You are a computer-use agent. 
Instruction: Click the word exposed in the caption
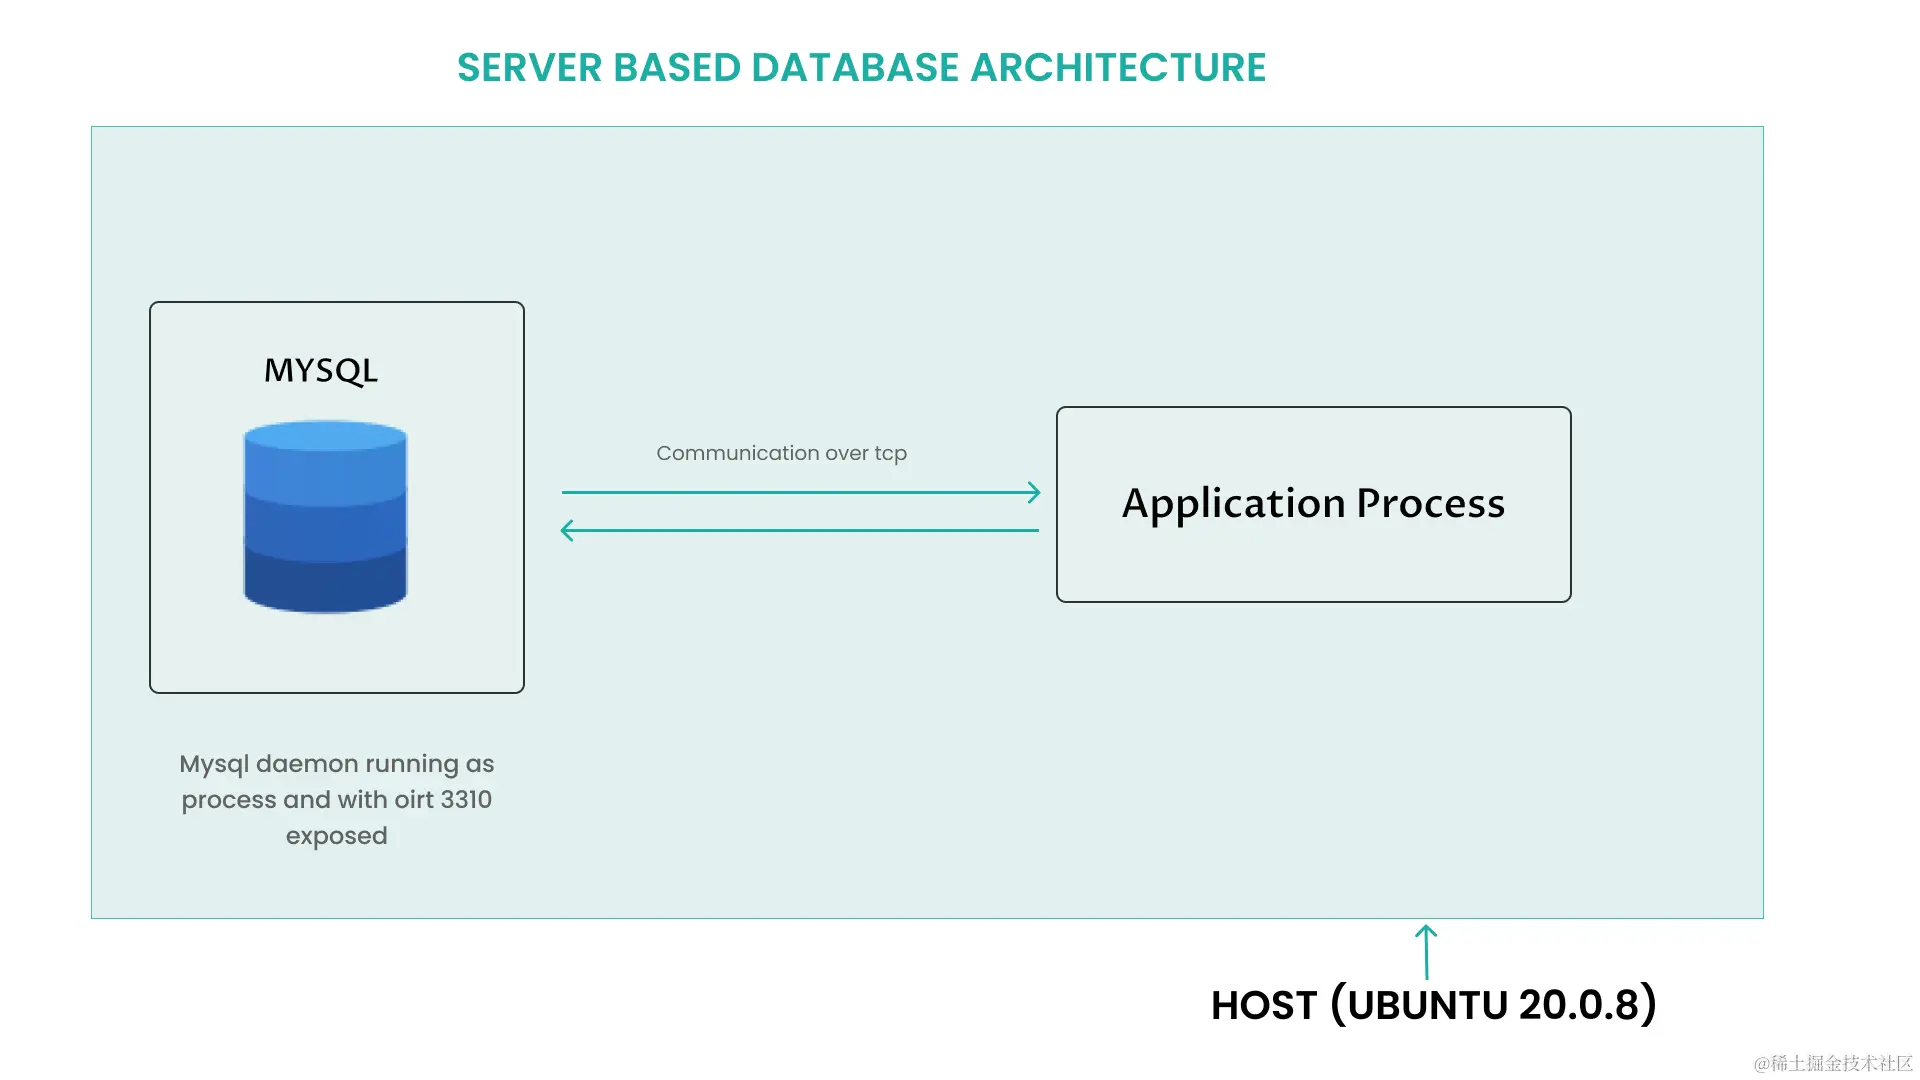(336, 836)
